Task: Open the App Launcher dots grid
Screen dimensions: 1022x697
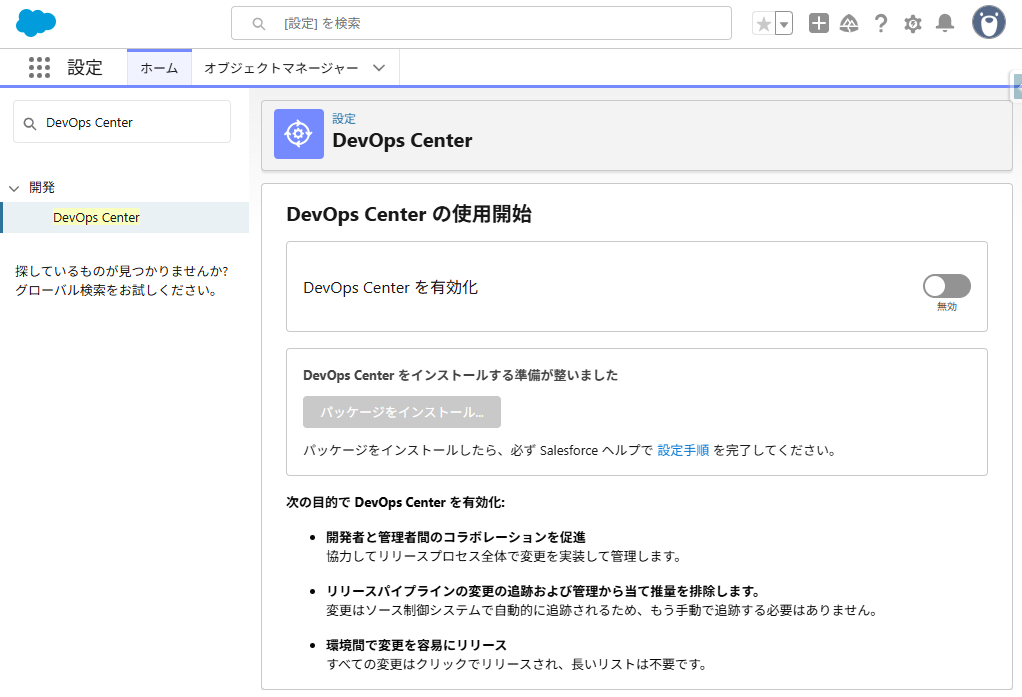Action: [x=39, y=67]
